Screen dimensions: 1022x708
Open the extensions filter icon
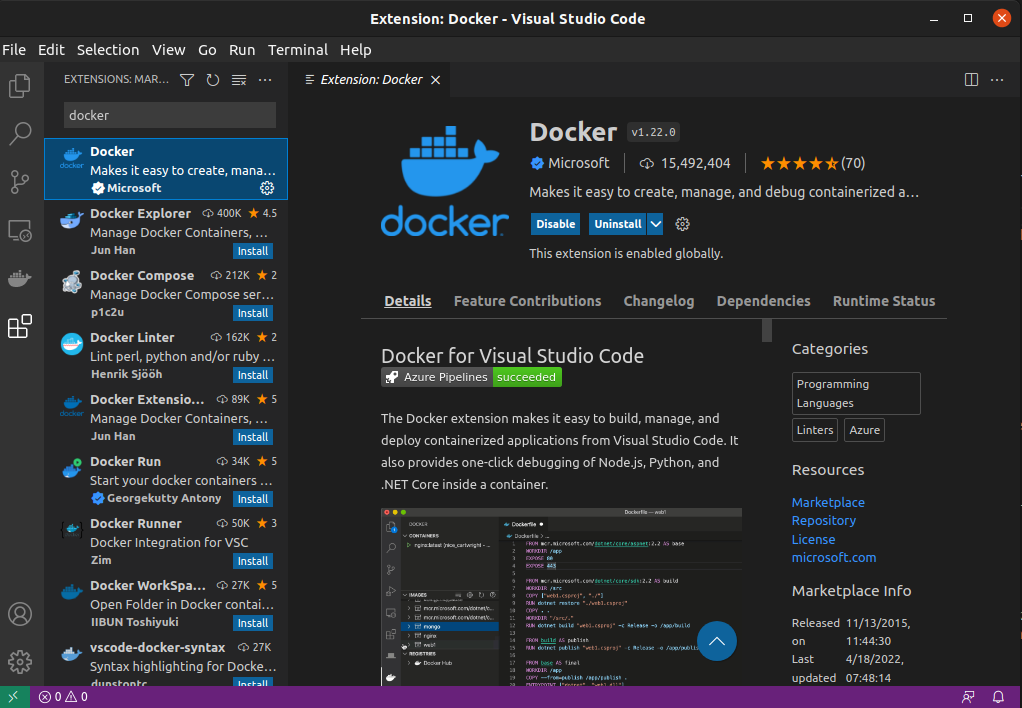point(186,79)
